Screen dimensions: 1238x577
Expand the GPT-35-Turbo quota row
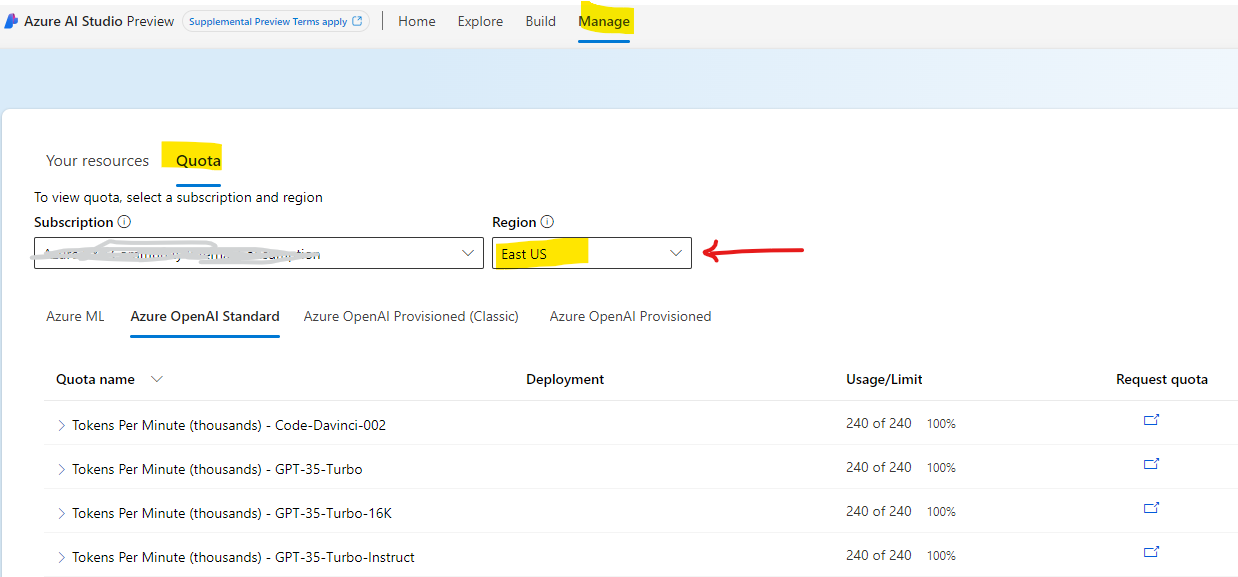tap(61, 469)
